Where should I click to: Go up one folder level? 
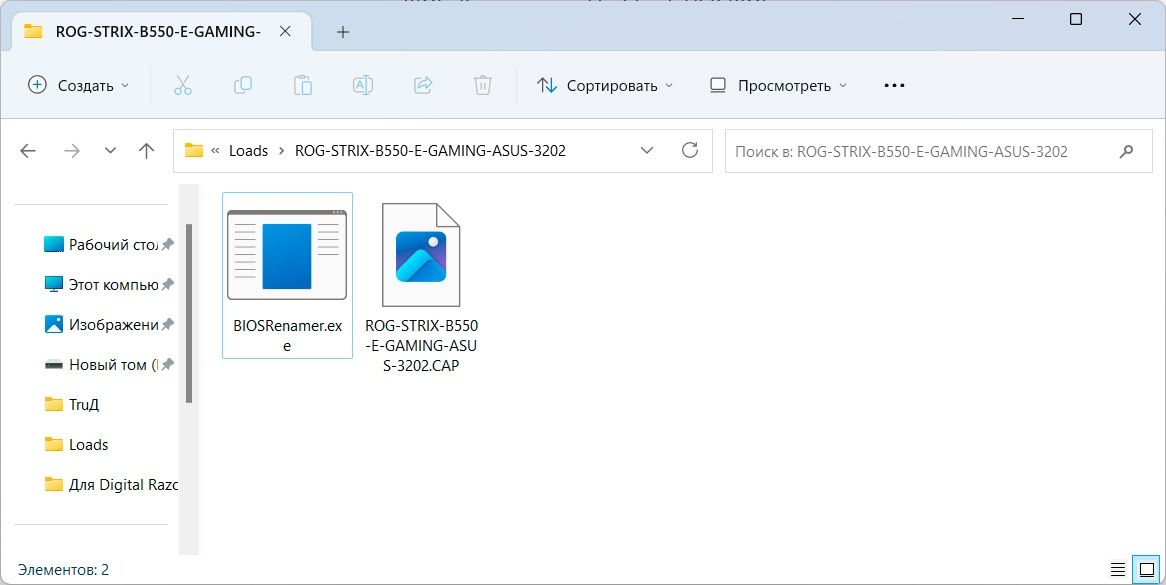point(147,151)
